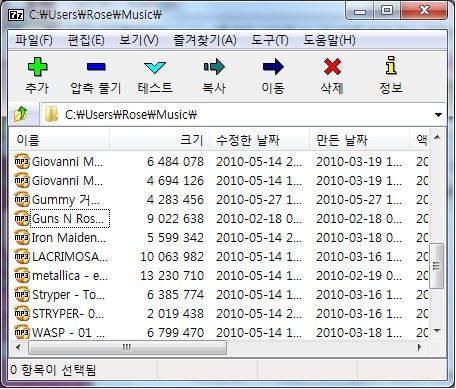
Task: Click the status bar text 0 항목이 선택됨
Action: tap(53, 370)
